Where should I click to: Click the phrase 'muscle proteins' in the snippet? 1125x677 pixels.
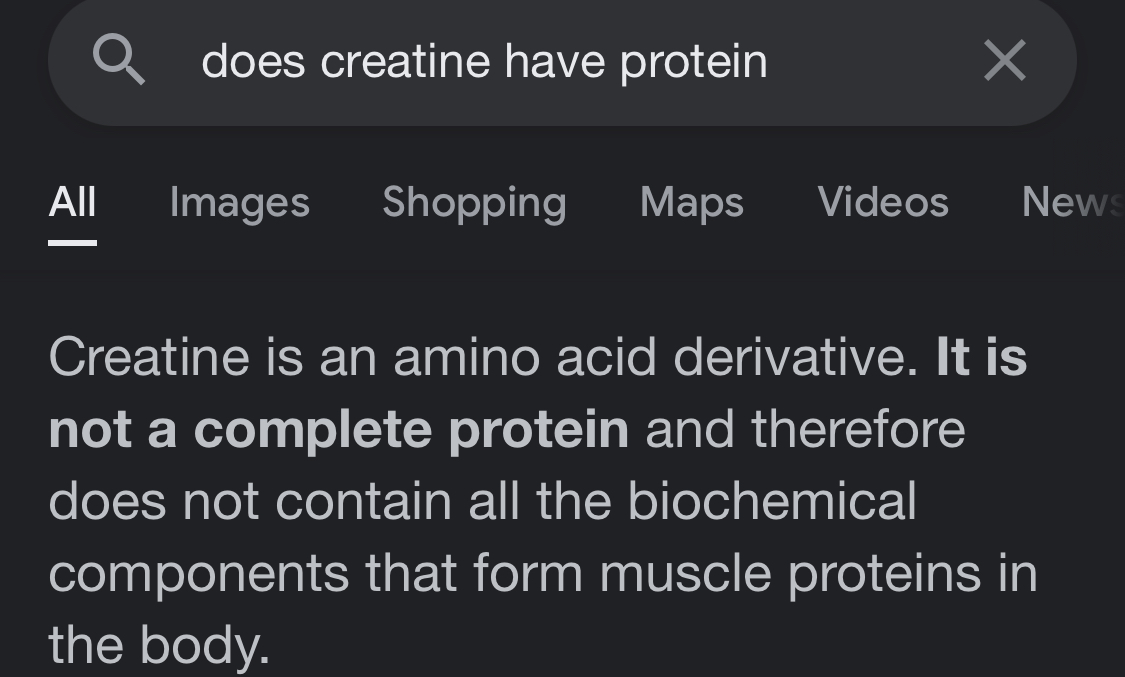coord(790,574)
